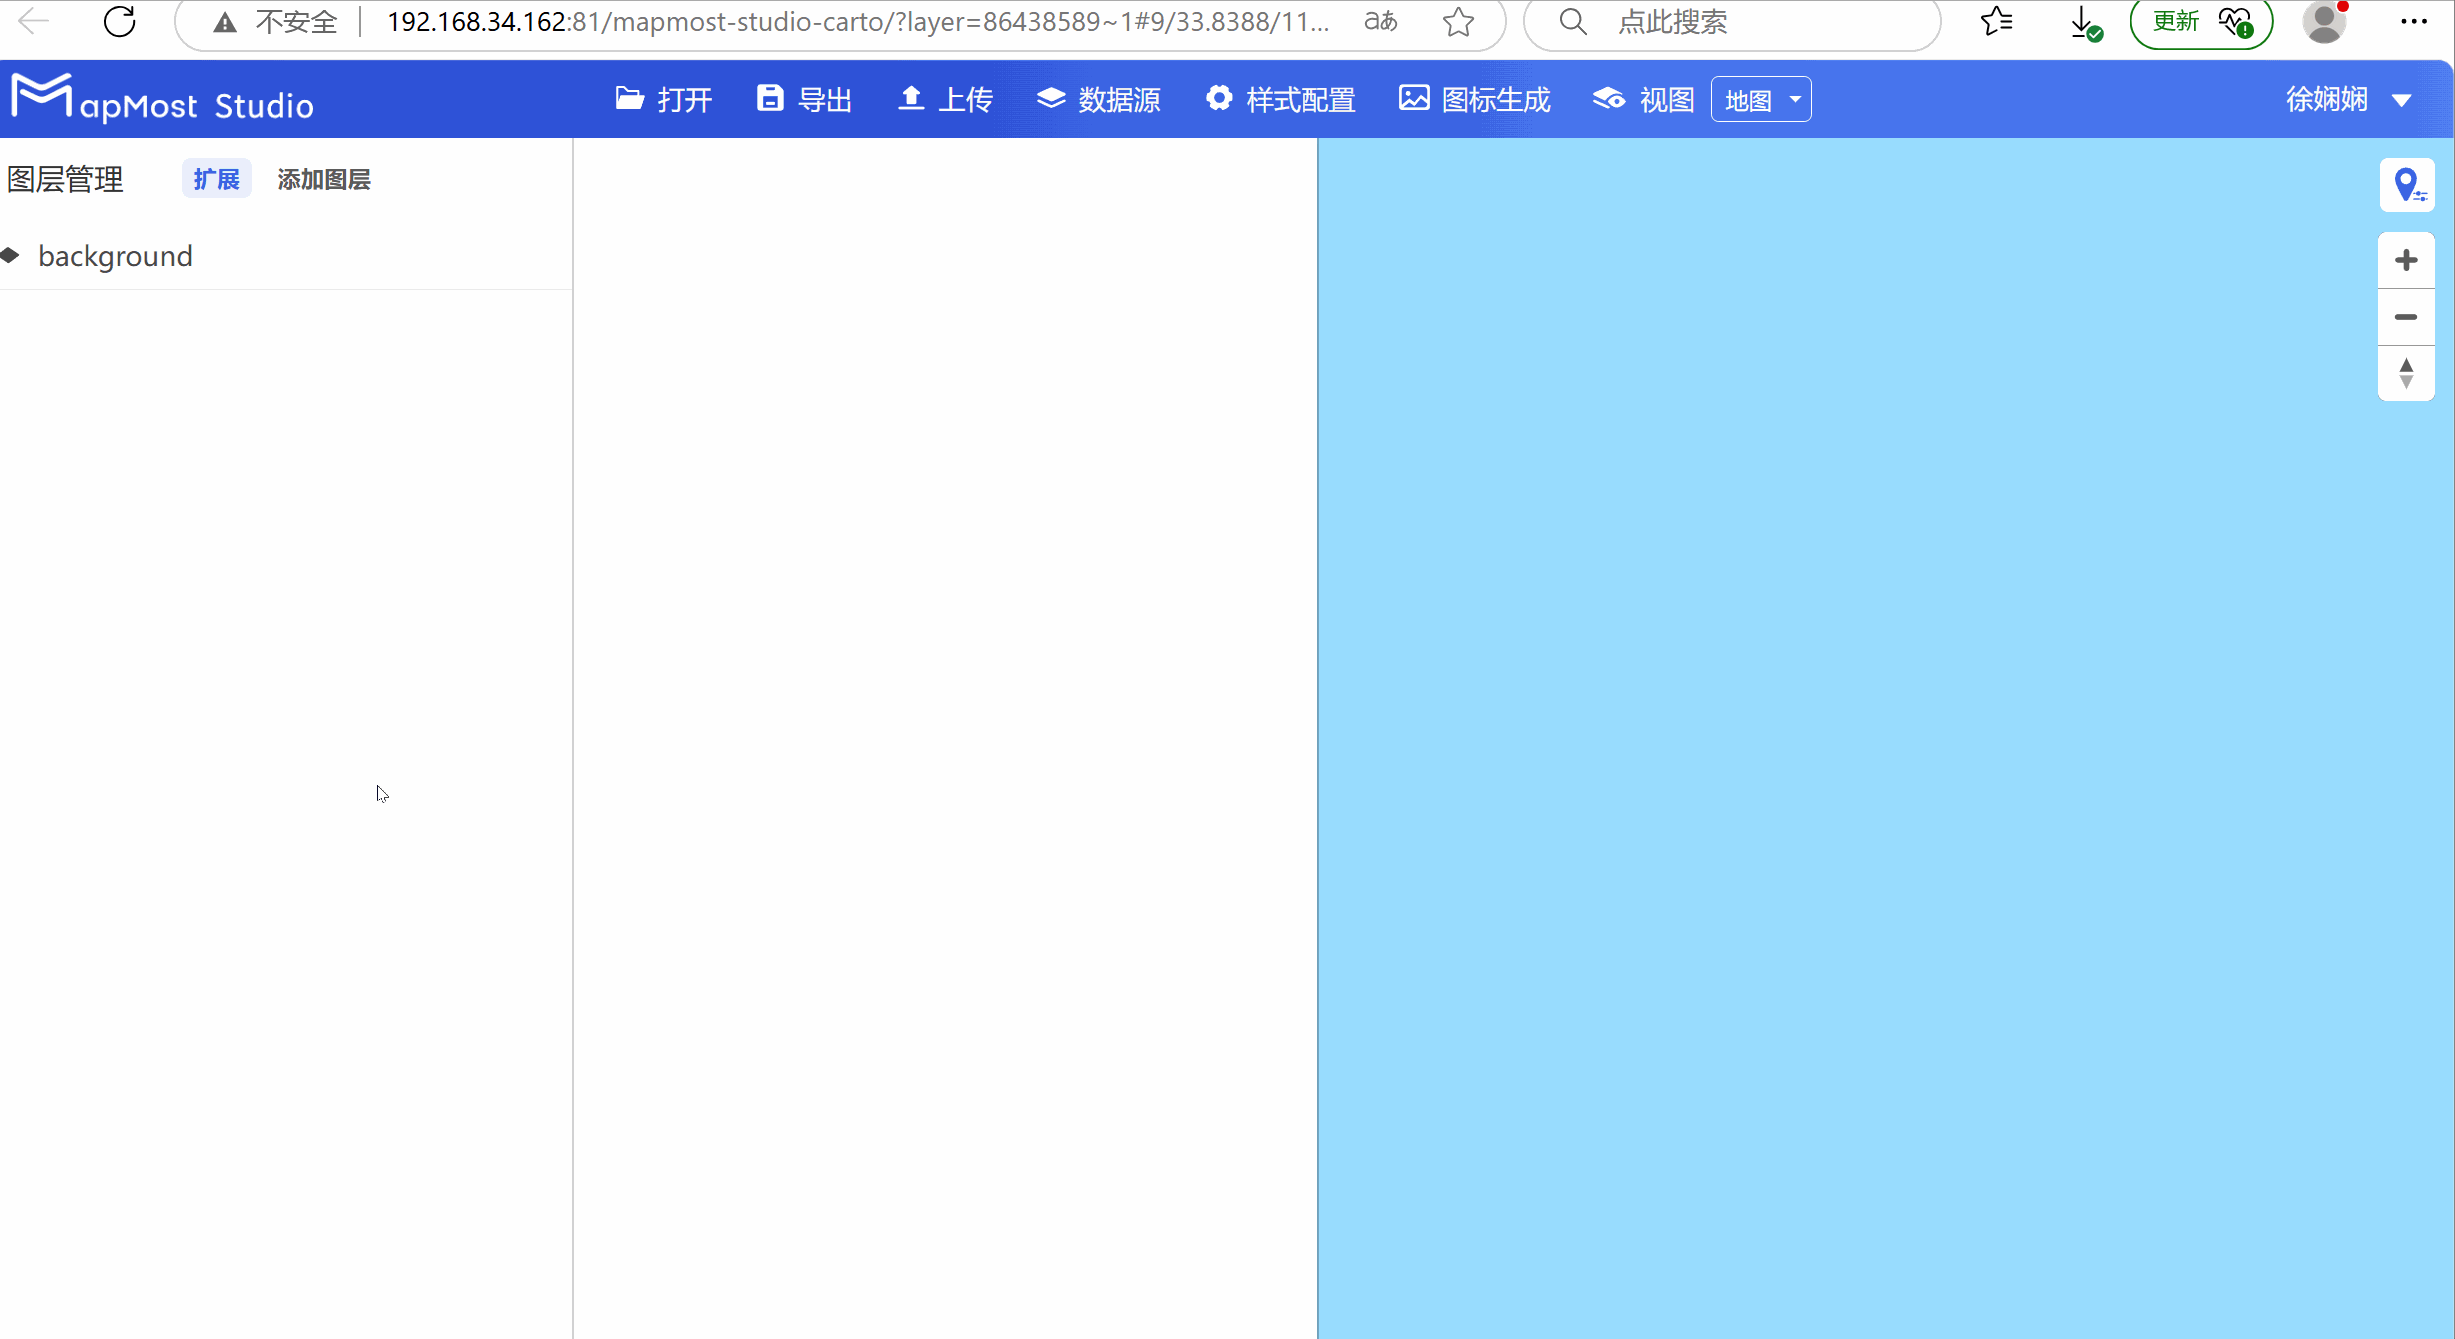Image resolution: width=2455 pixels, height=1339 pixels.
Task: Zoom out the map with minus button
Action: tap(2407, 317)
